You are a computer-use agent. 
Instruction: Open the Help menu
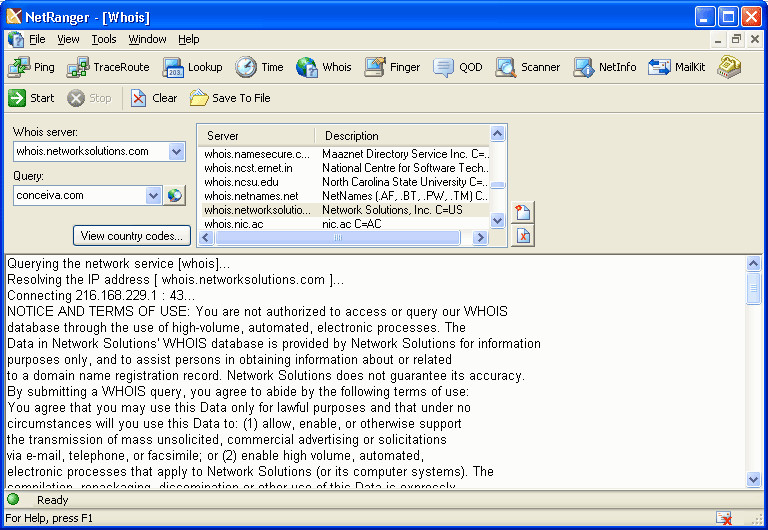click(189, 39)
